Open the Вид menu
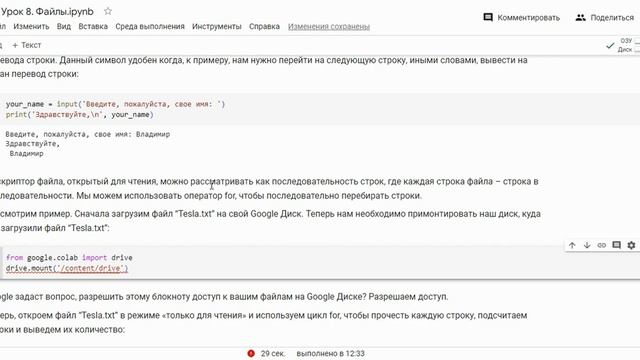640x360 pixels. (x=64, y=27)
